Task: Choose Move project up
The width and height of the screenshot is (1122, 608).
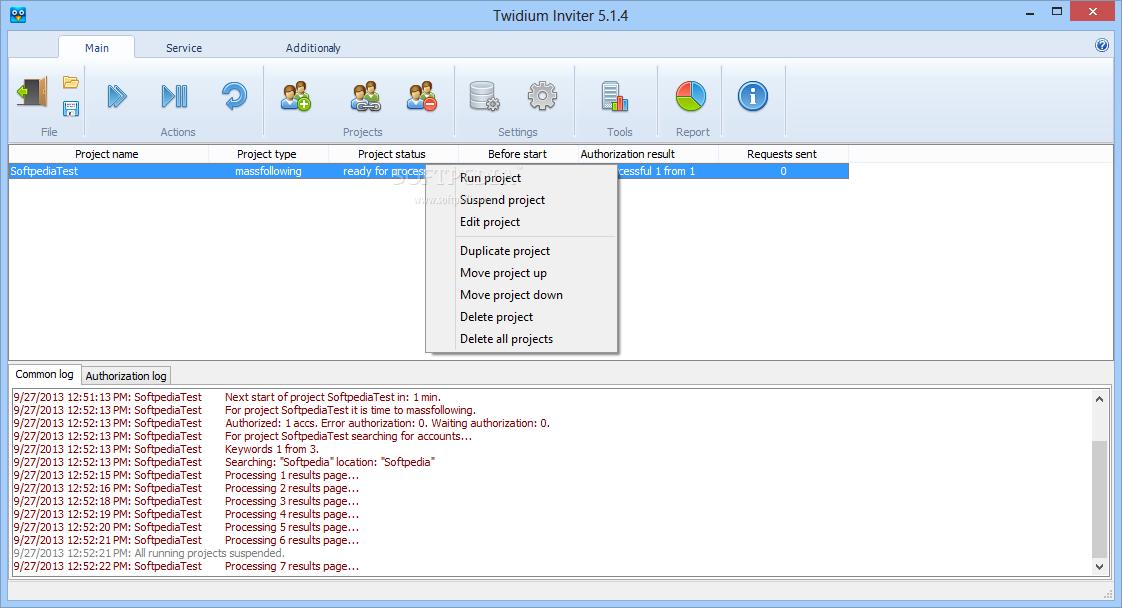Action: 503,273
